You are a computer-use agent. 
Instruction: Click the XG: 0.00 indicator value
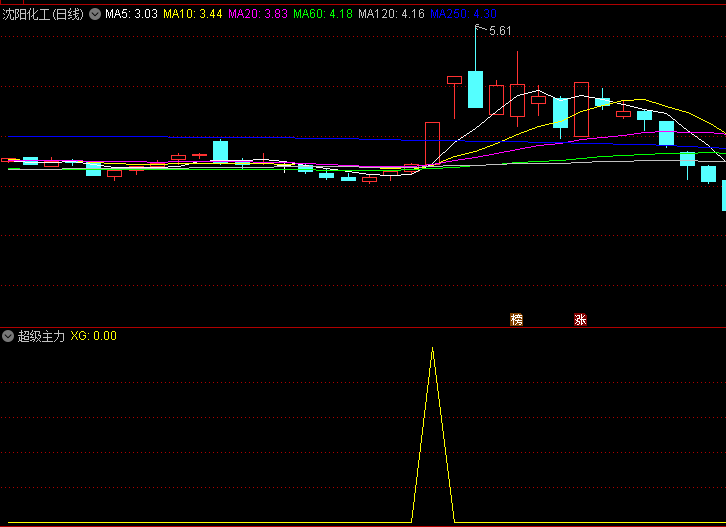(x=93, y=336)
